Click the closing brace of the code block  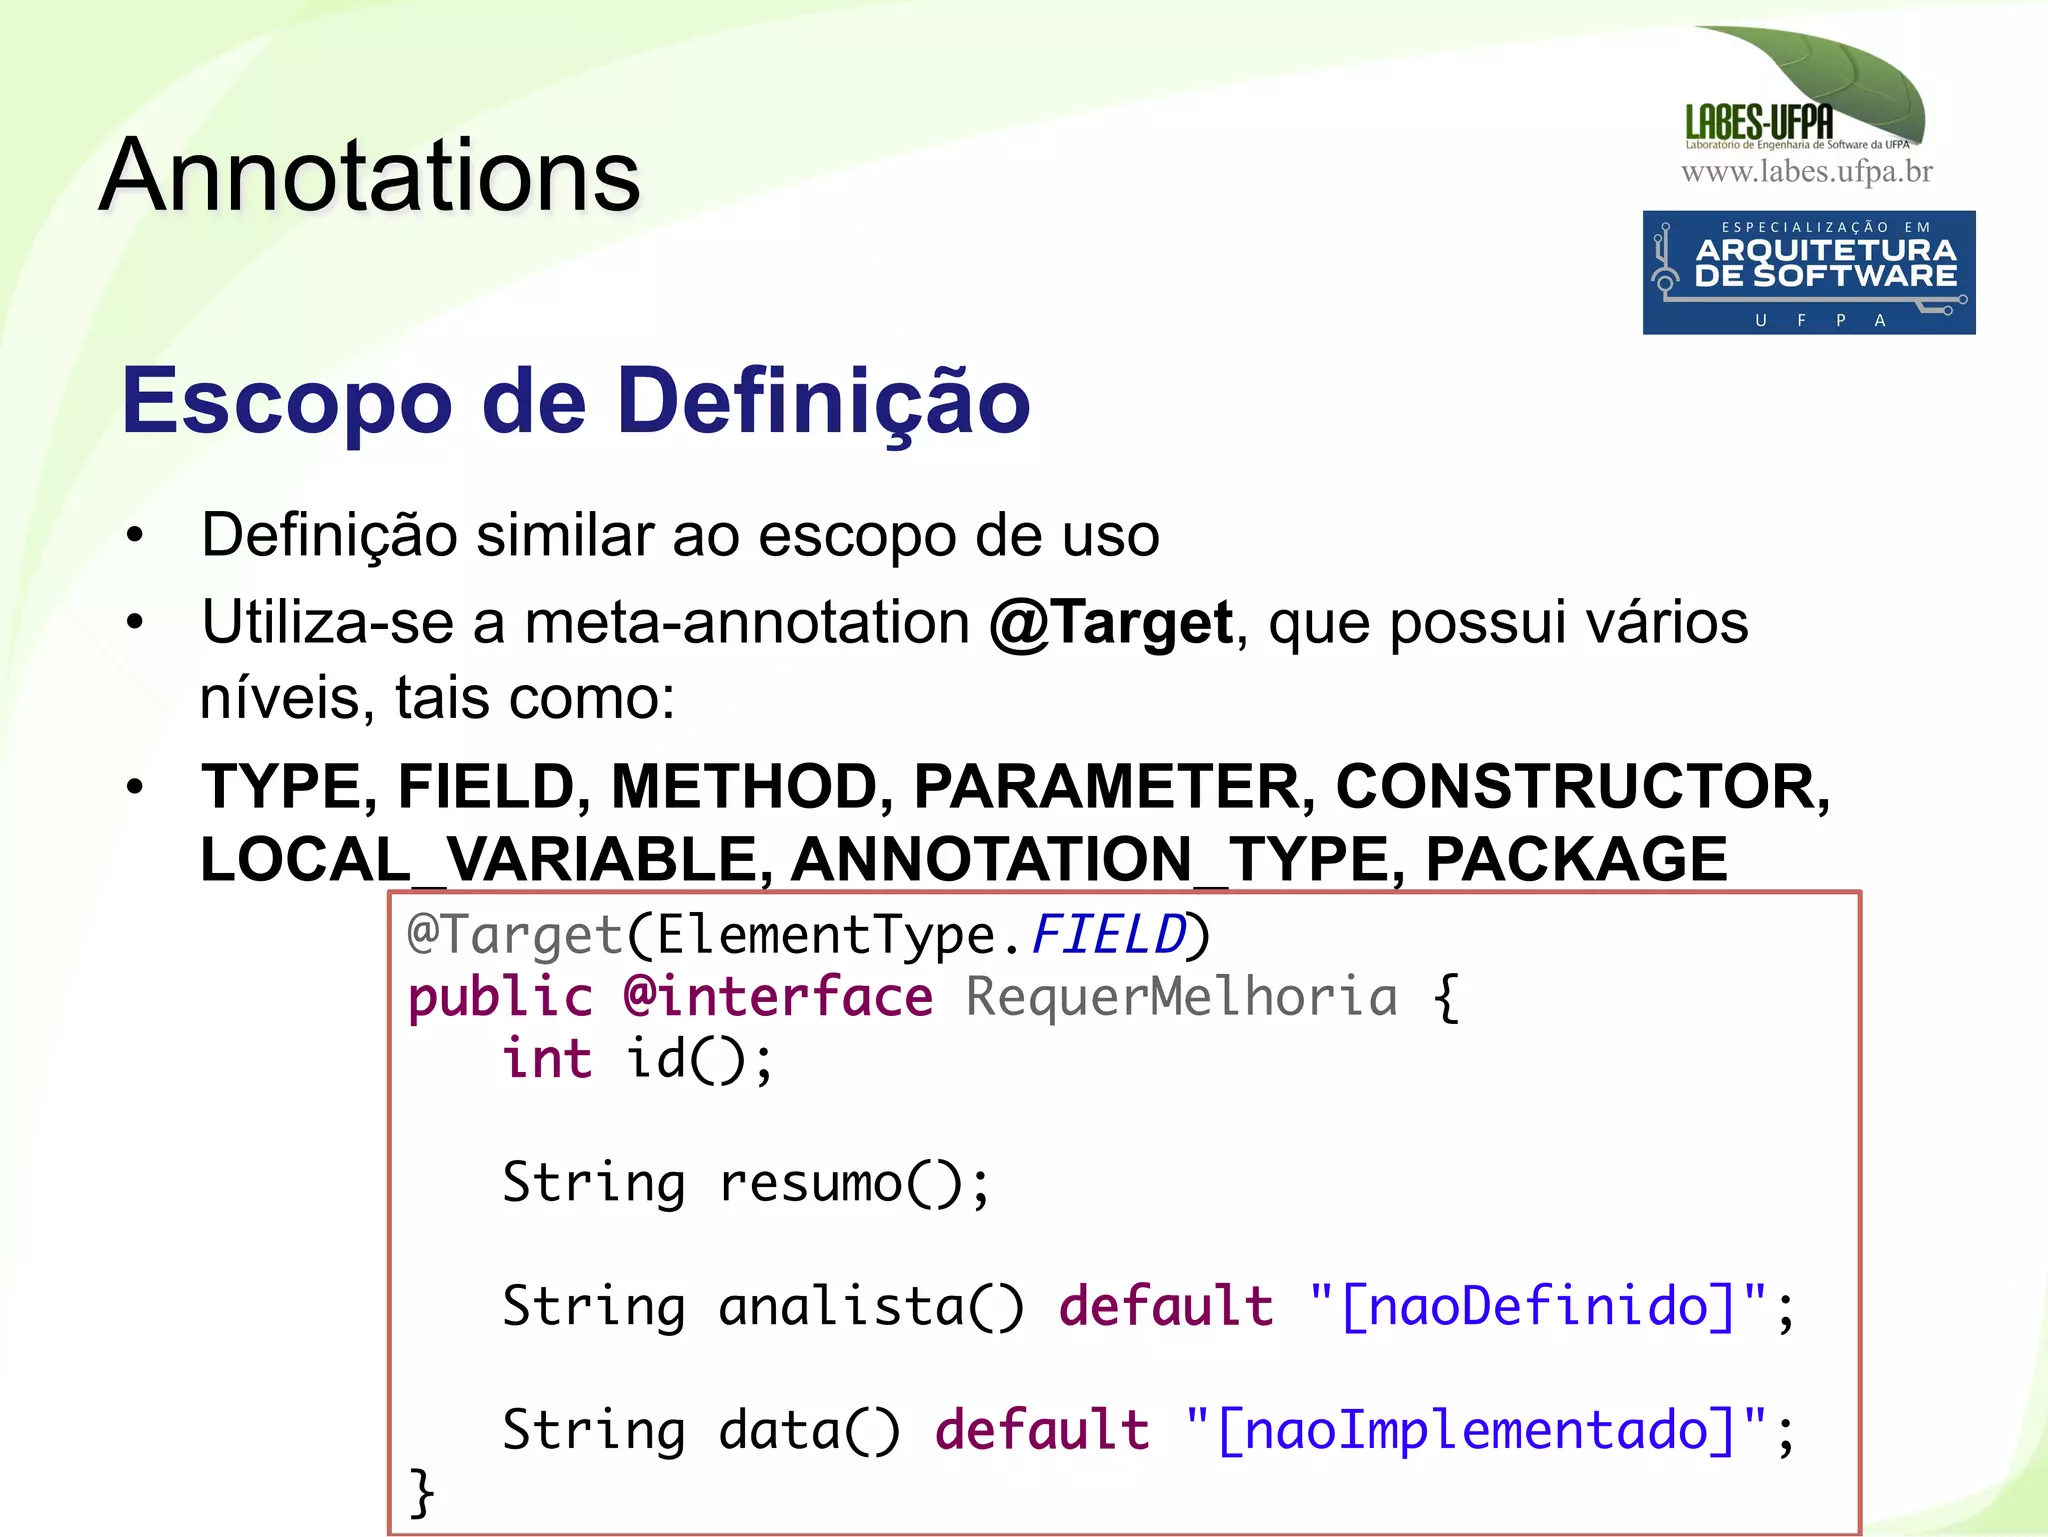click(422, 1493)
